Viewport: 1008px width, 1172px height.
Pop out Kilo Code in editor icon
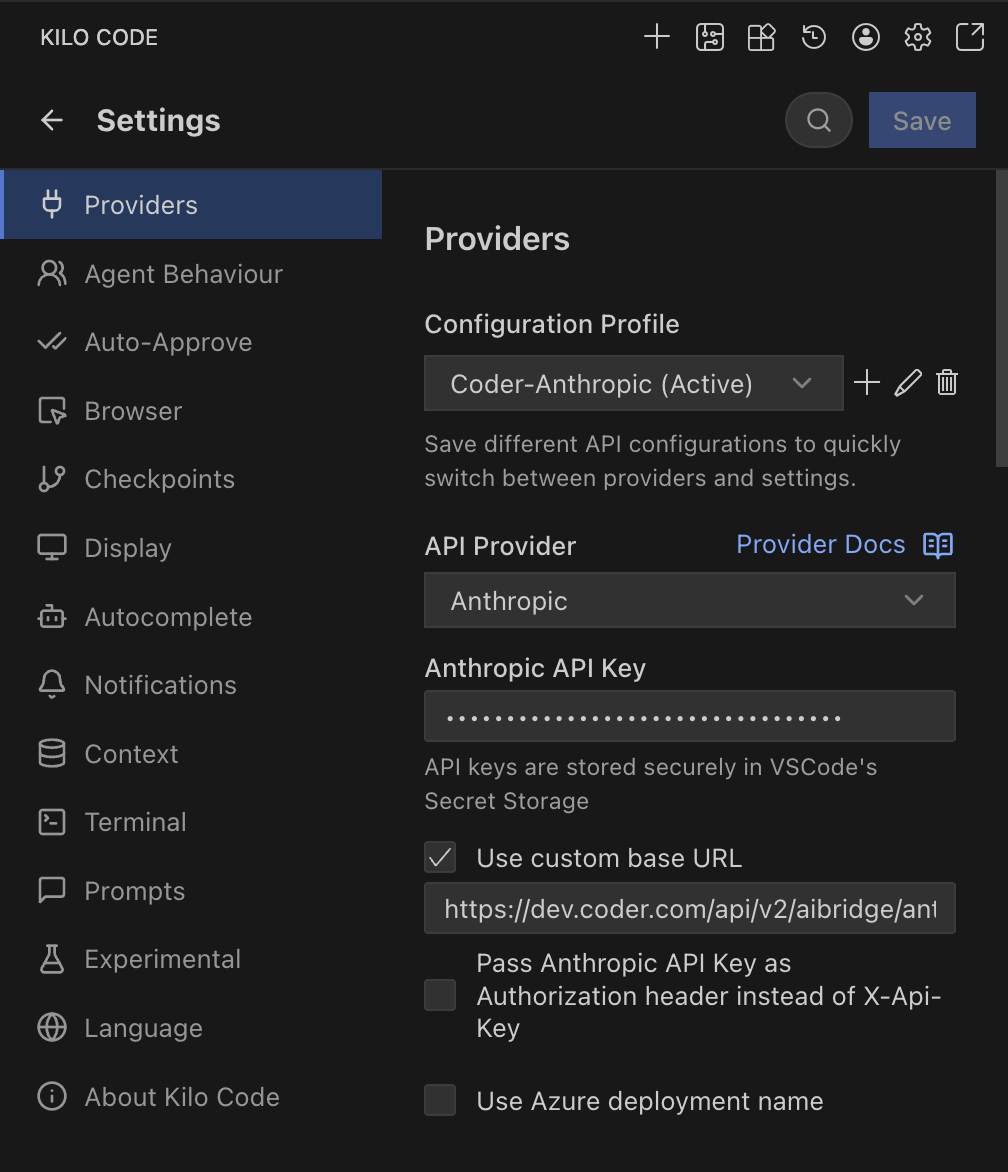click(x=970, y=37)
